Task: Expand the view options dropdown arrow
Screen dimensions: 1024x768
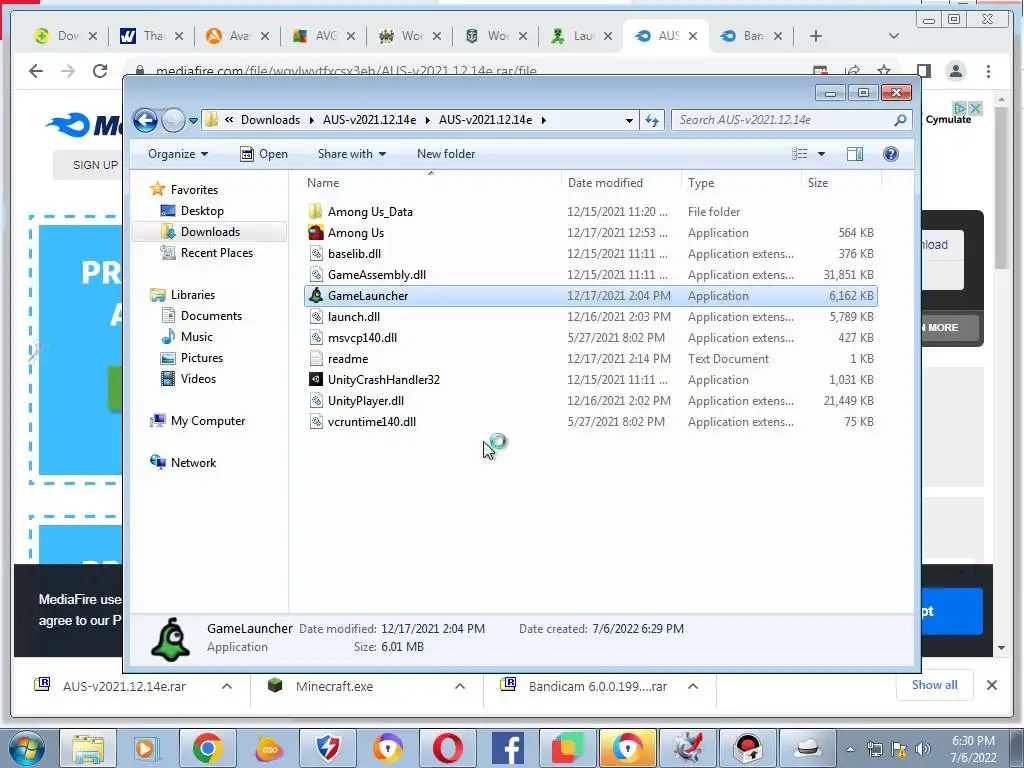Action: pos(822,154)
